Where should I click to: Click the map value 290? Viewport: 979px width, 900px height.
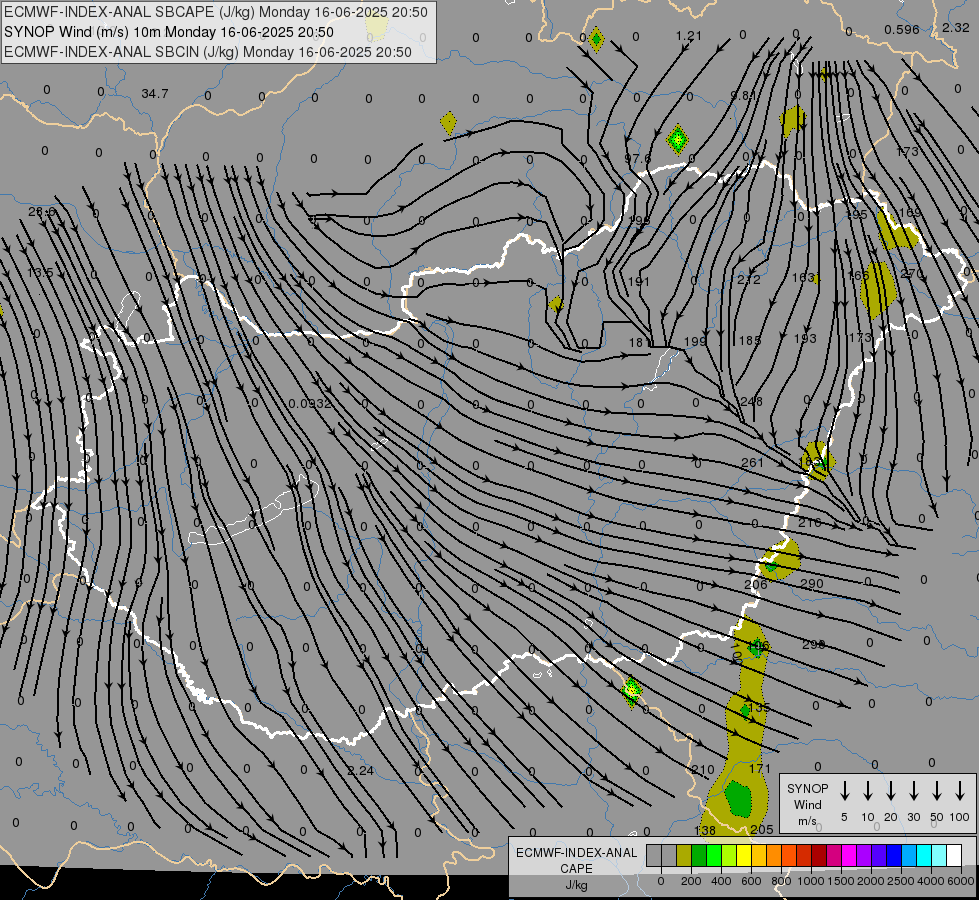click(x=812, y=584)
